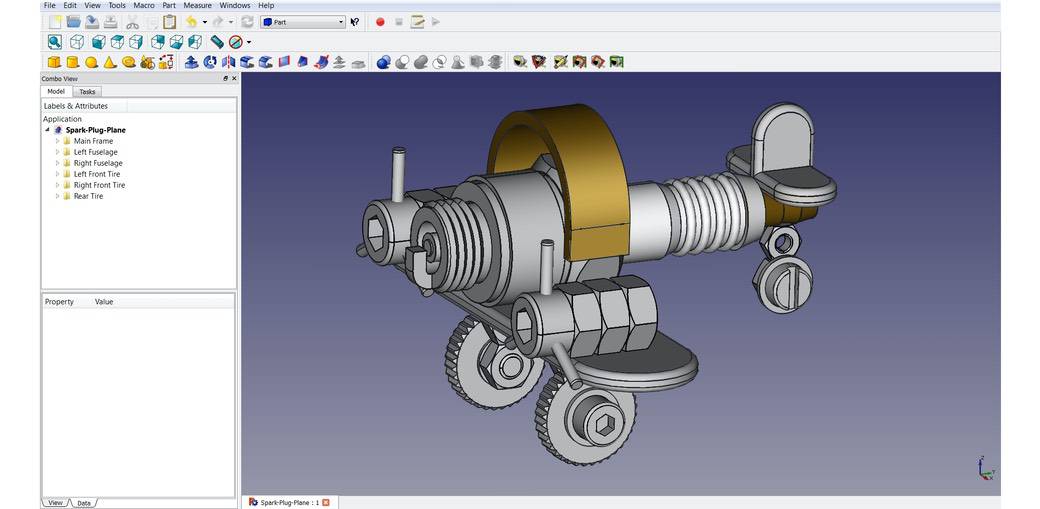The image size is (1040, 509).
Task: Expand the Left Fuselage group
Action: (x=58, y=152)
